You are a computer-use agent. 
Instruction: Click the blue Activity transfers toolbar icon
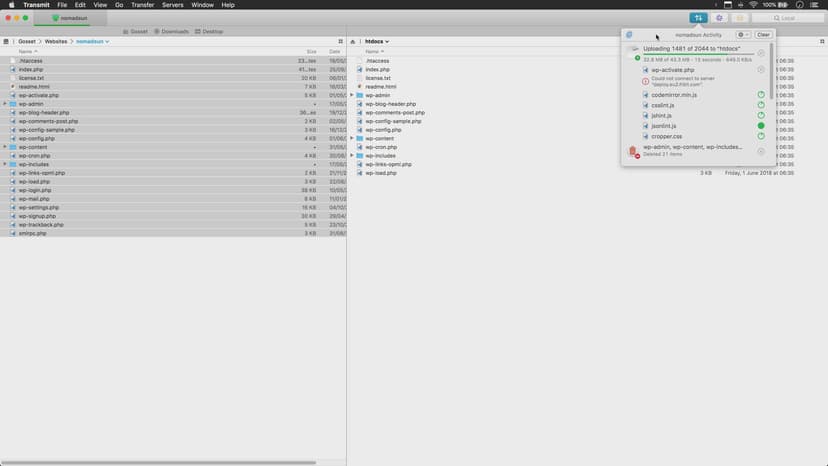[697, 18]
